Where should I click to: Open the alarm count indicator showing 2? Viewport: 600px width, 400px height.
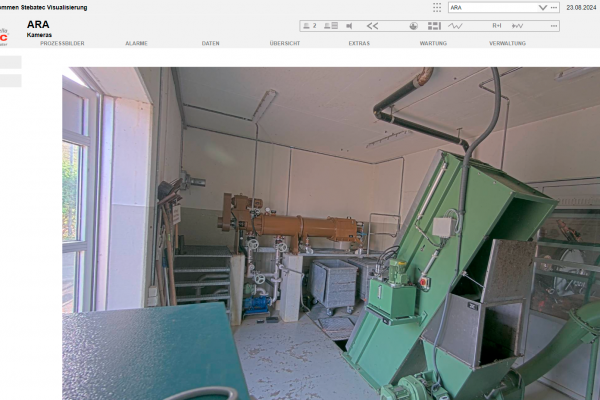tap(310, 26)
